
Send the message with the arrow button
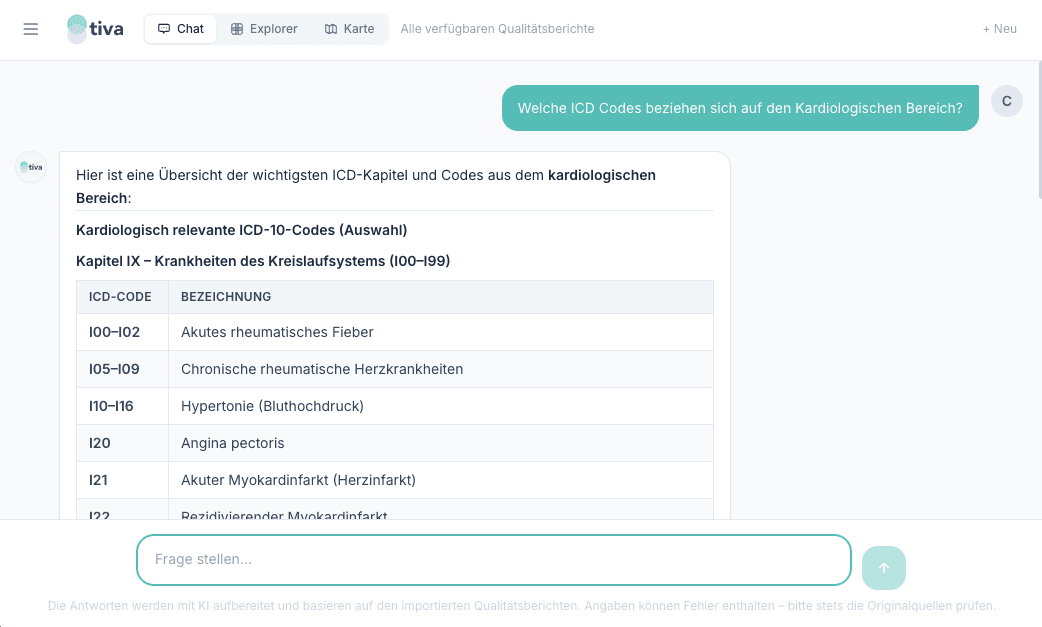point(884,568)
